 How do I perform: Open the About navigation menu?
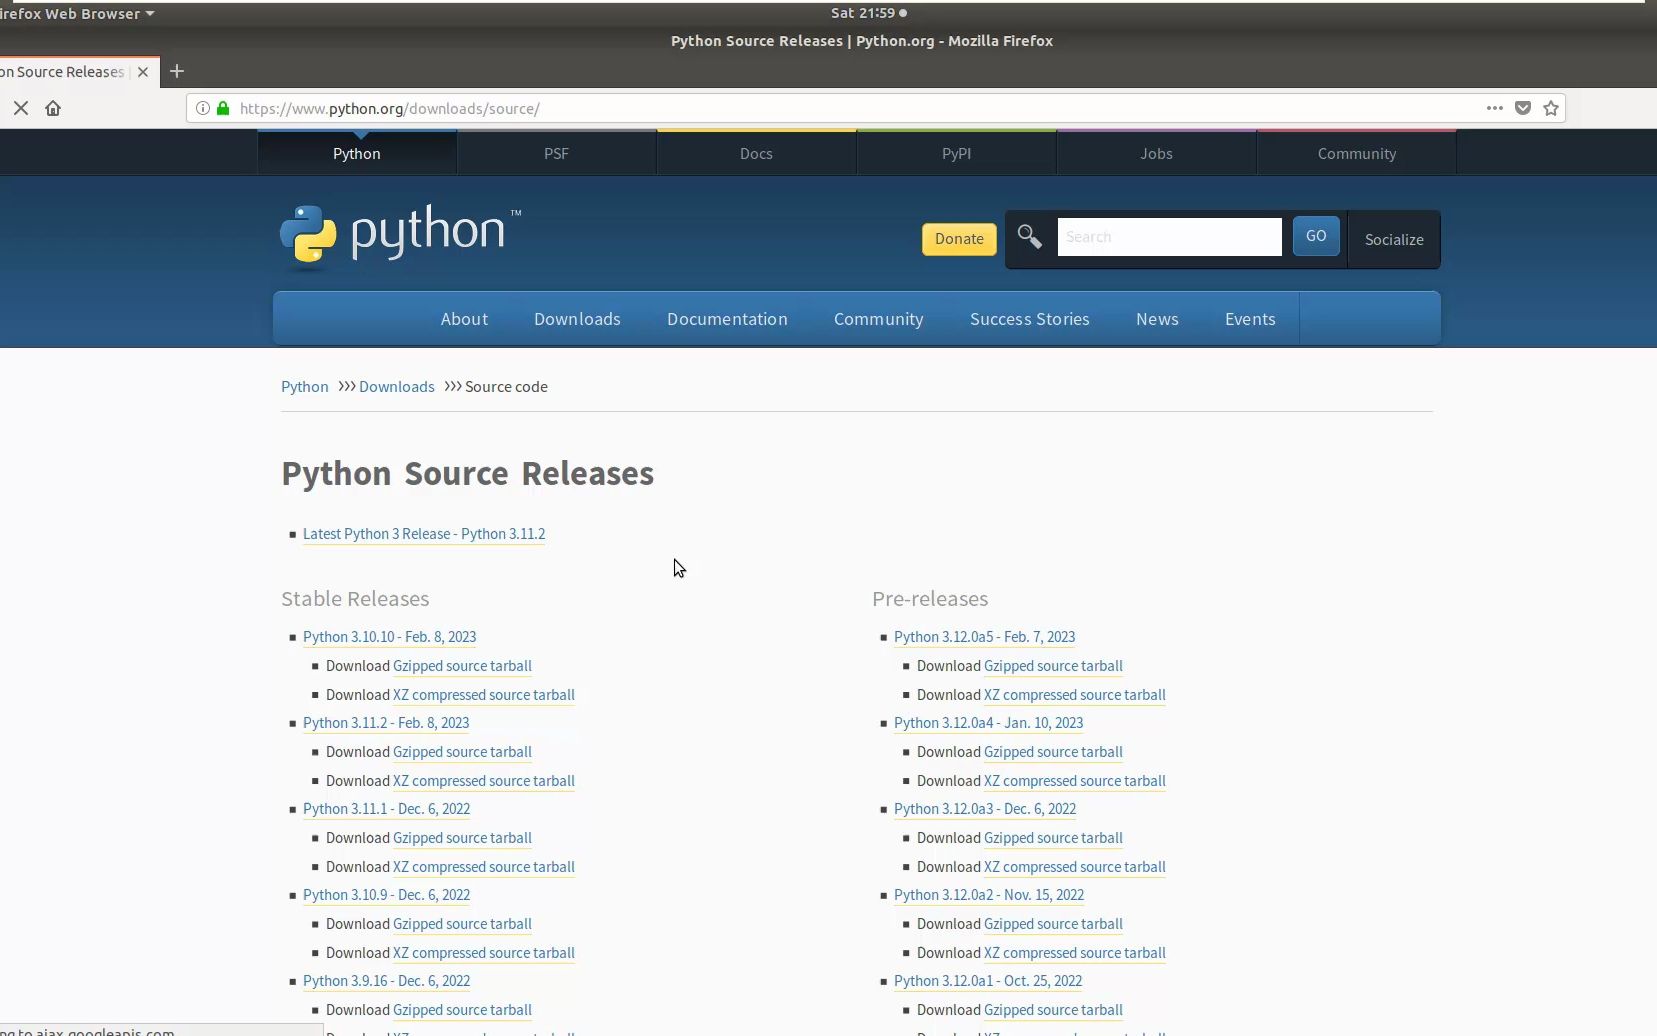[464, 319]
